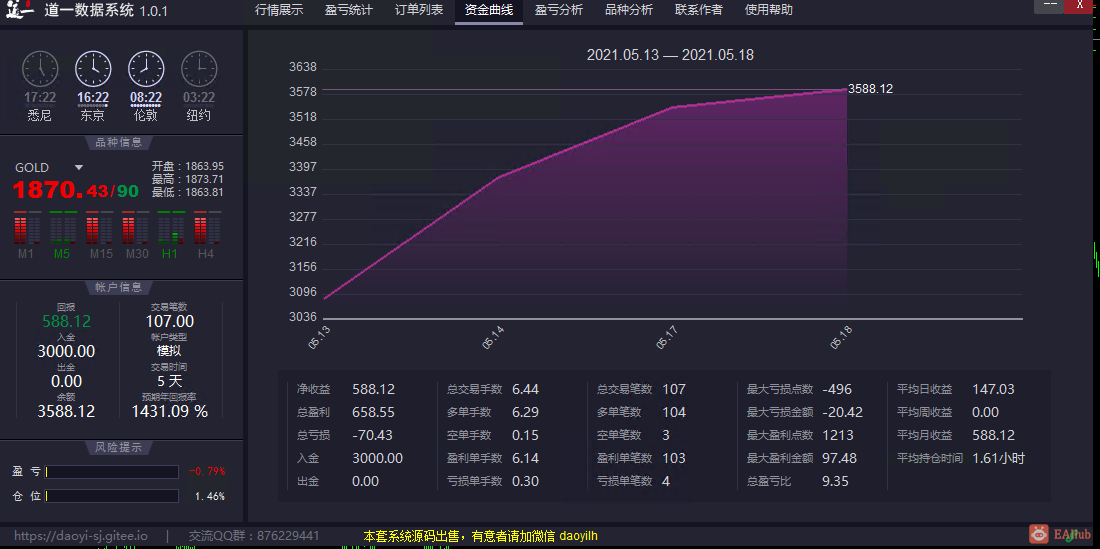Click the 平均持仓时间 1.61小时 statistic
The image size is (1100, 549).
[x=961, y=459]
